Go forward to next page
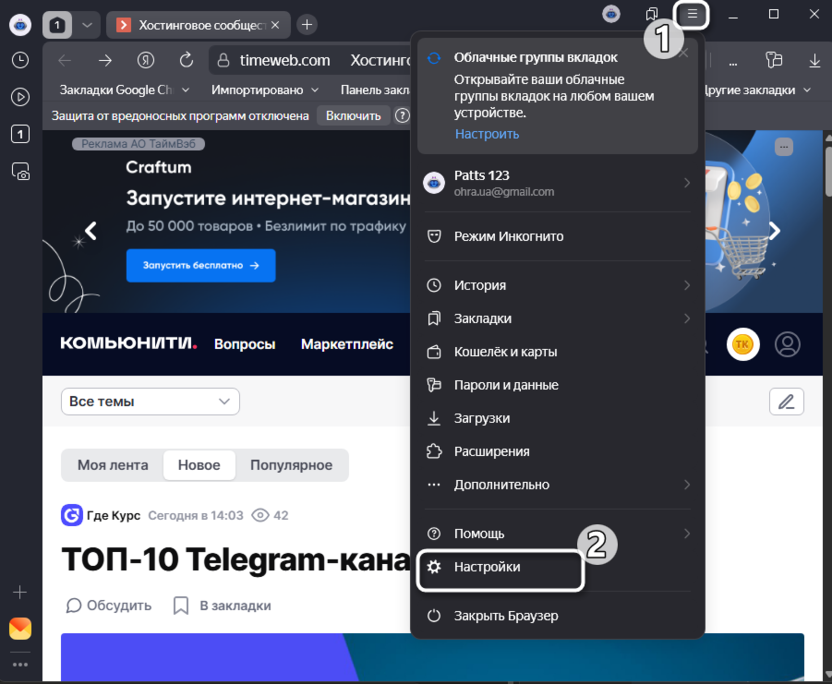The image size is (832, 684). click(105, 60)
